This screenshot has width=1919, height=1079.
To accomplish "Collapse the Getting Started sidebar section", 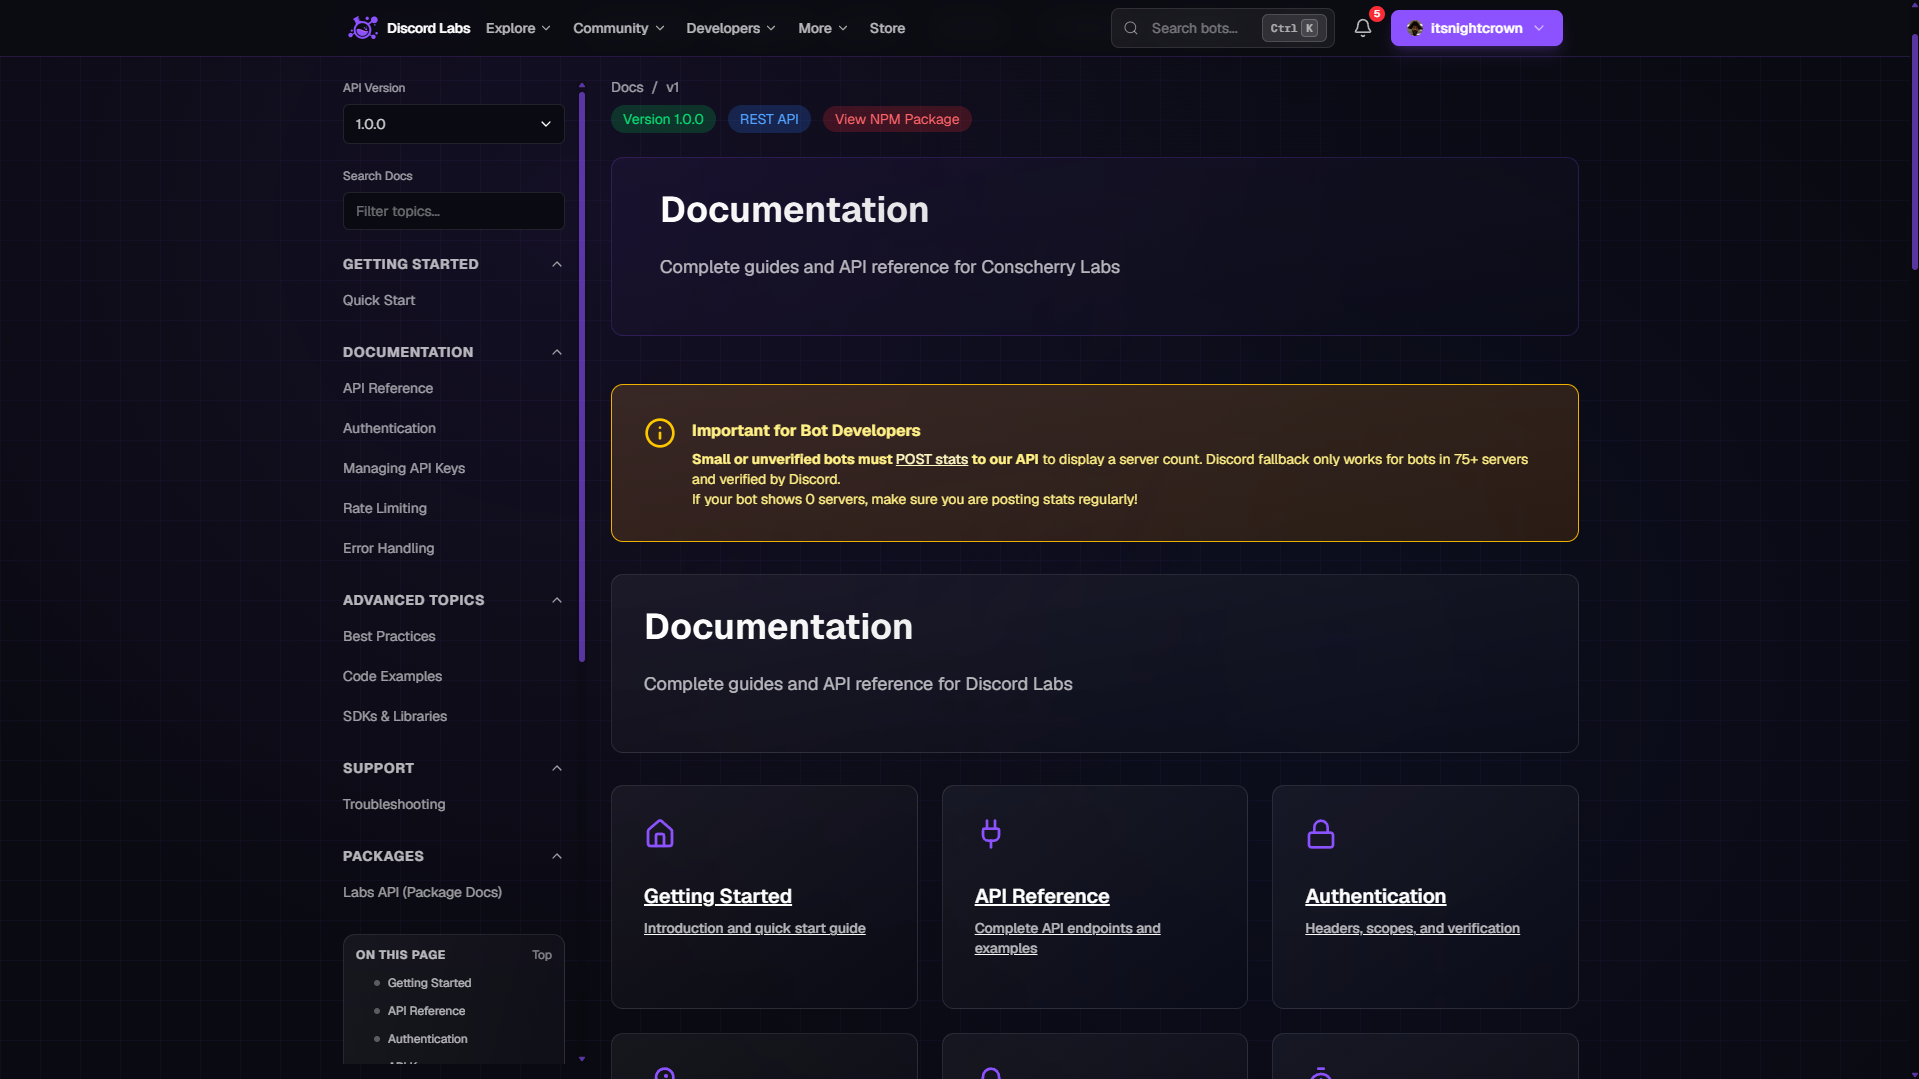I will tap(557, 264).
